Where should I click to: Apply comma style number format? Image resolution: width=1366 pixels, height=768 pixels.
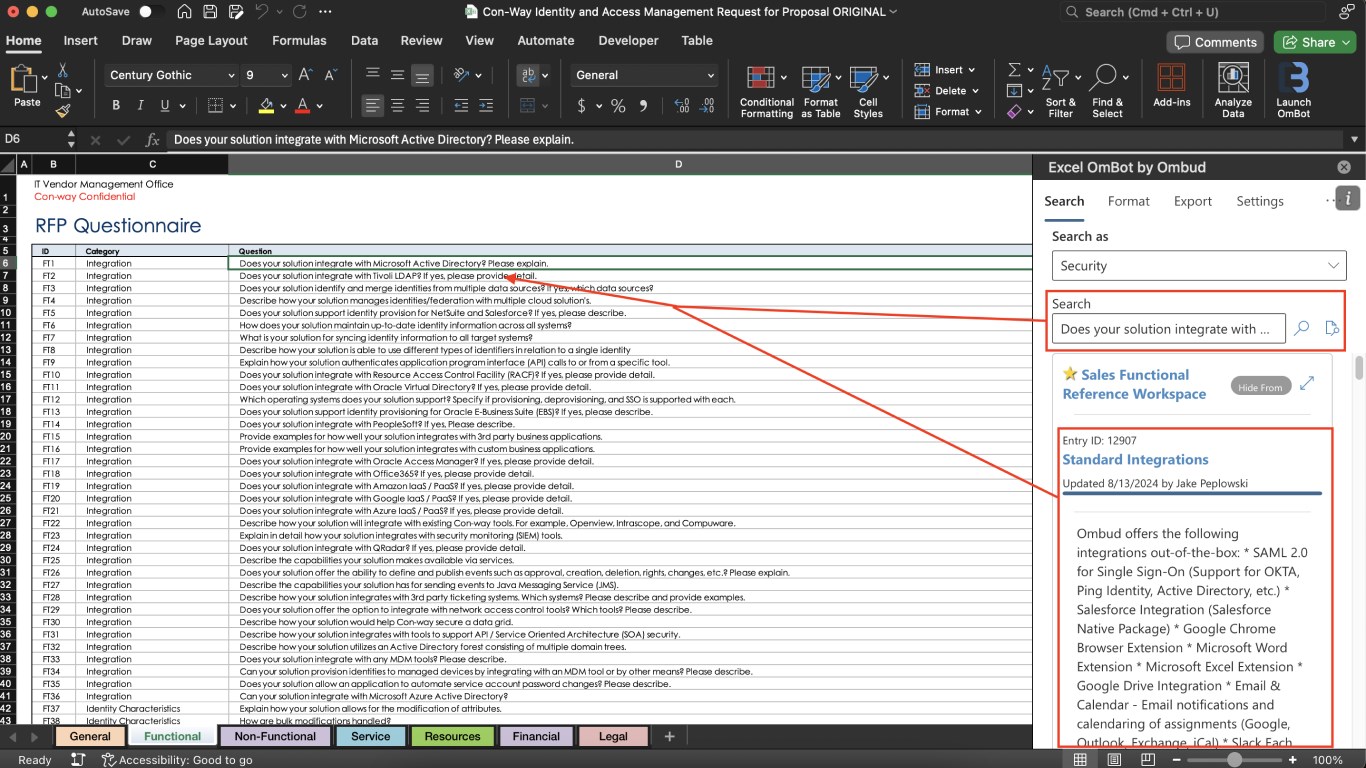click(x=643, y=106)
